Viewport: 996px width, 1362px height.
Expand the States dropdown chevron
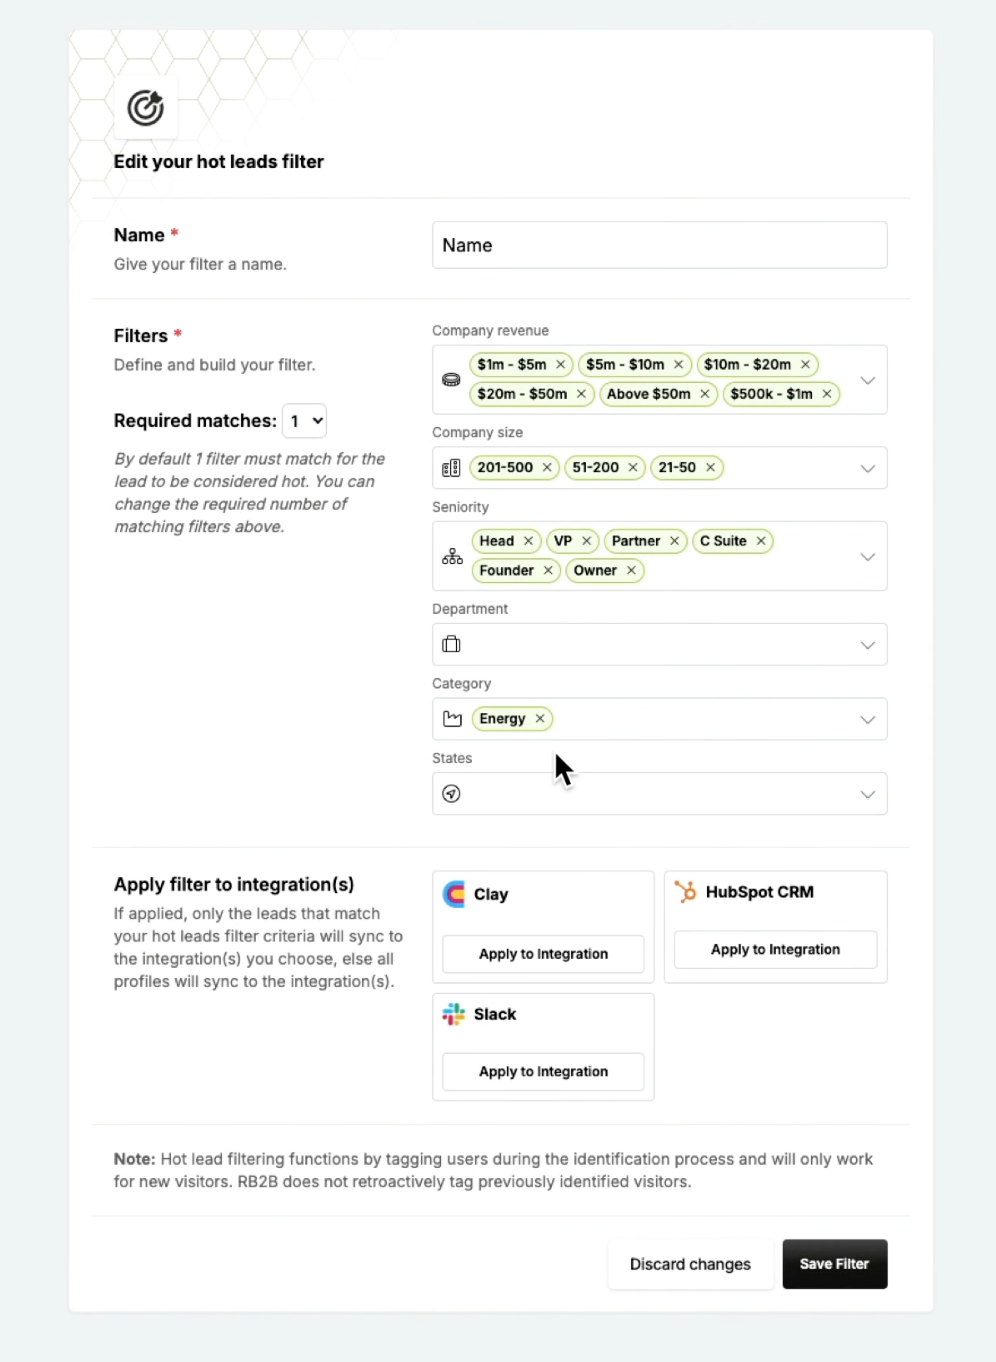[x=868, y=794]
